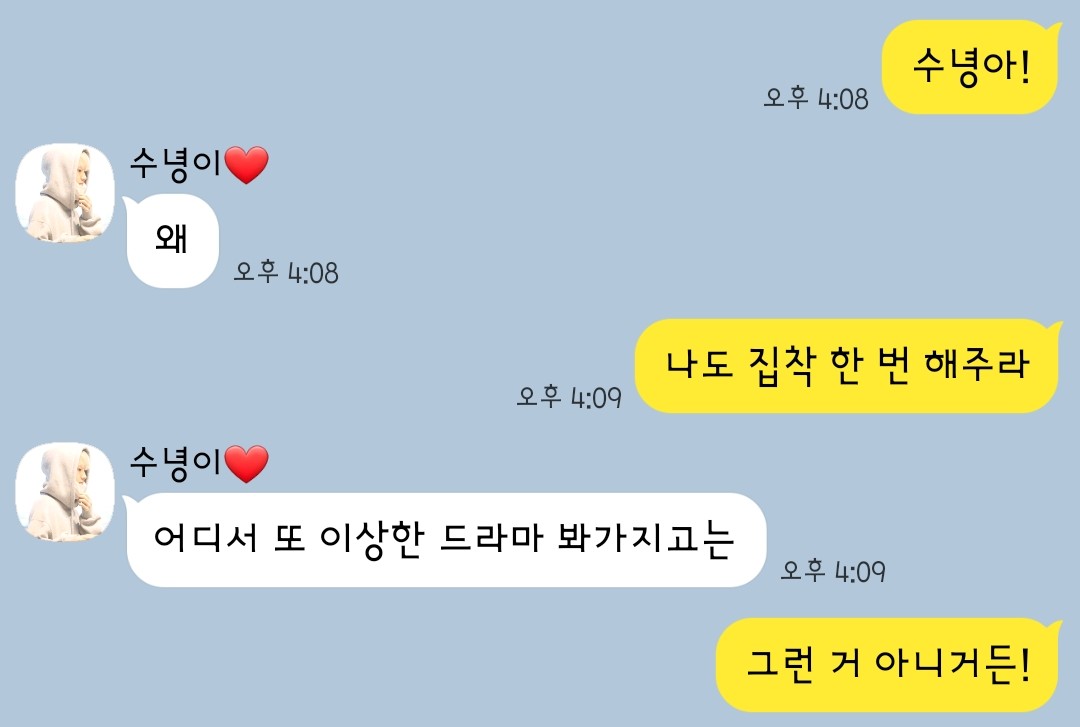Tap the first 수녕이 sender name
Image resolution: width=1080 pixels, height=727 pixels.
[x=176, y=165]
